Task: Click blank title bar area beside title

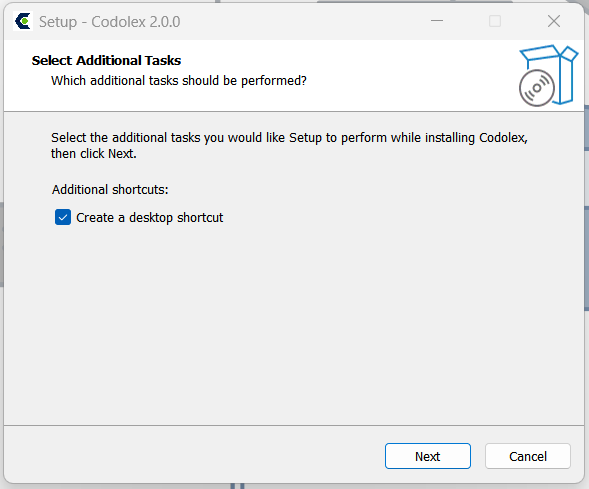Action: (301, 21)
